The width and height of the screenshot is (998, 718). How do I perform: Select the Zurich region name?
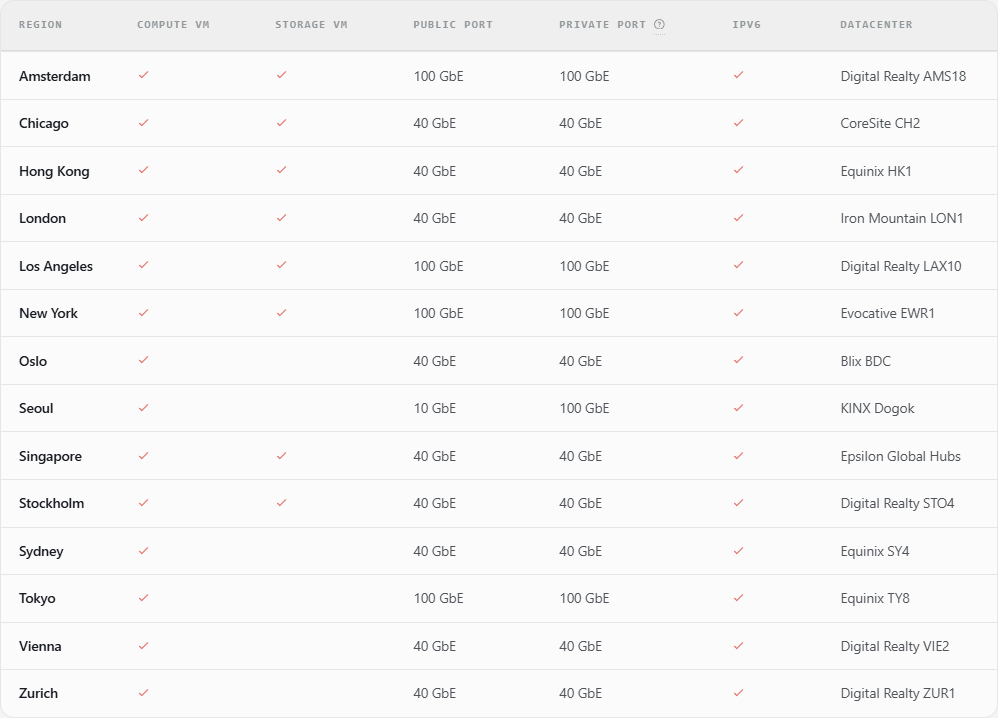point(38,693)
